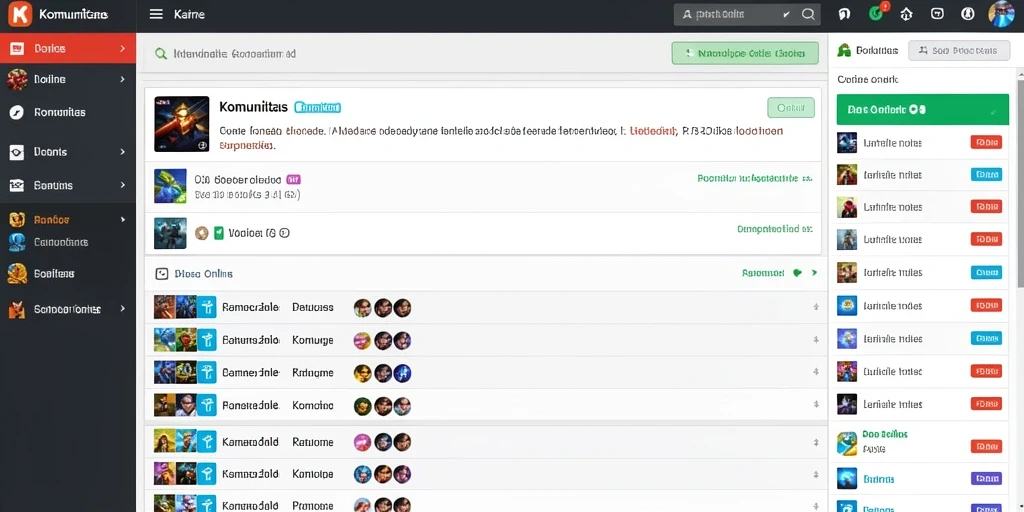Click the square face icon beside Dloso Onlins

(161, 274)
